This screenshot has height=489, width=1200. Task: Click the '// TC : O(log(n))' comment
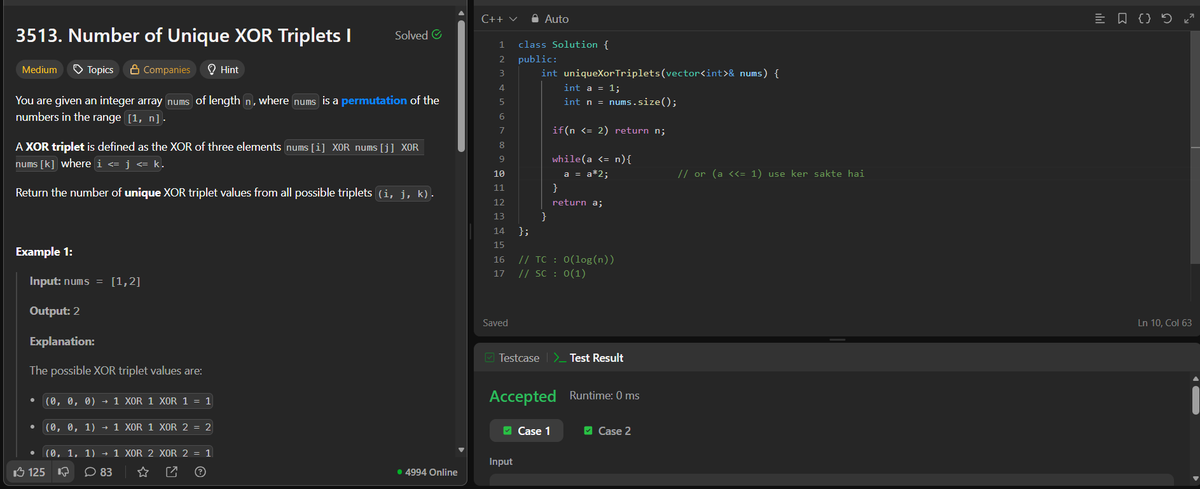point(565,260)
